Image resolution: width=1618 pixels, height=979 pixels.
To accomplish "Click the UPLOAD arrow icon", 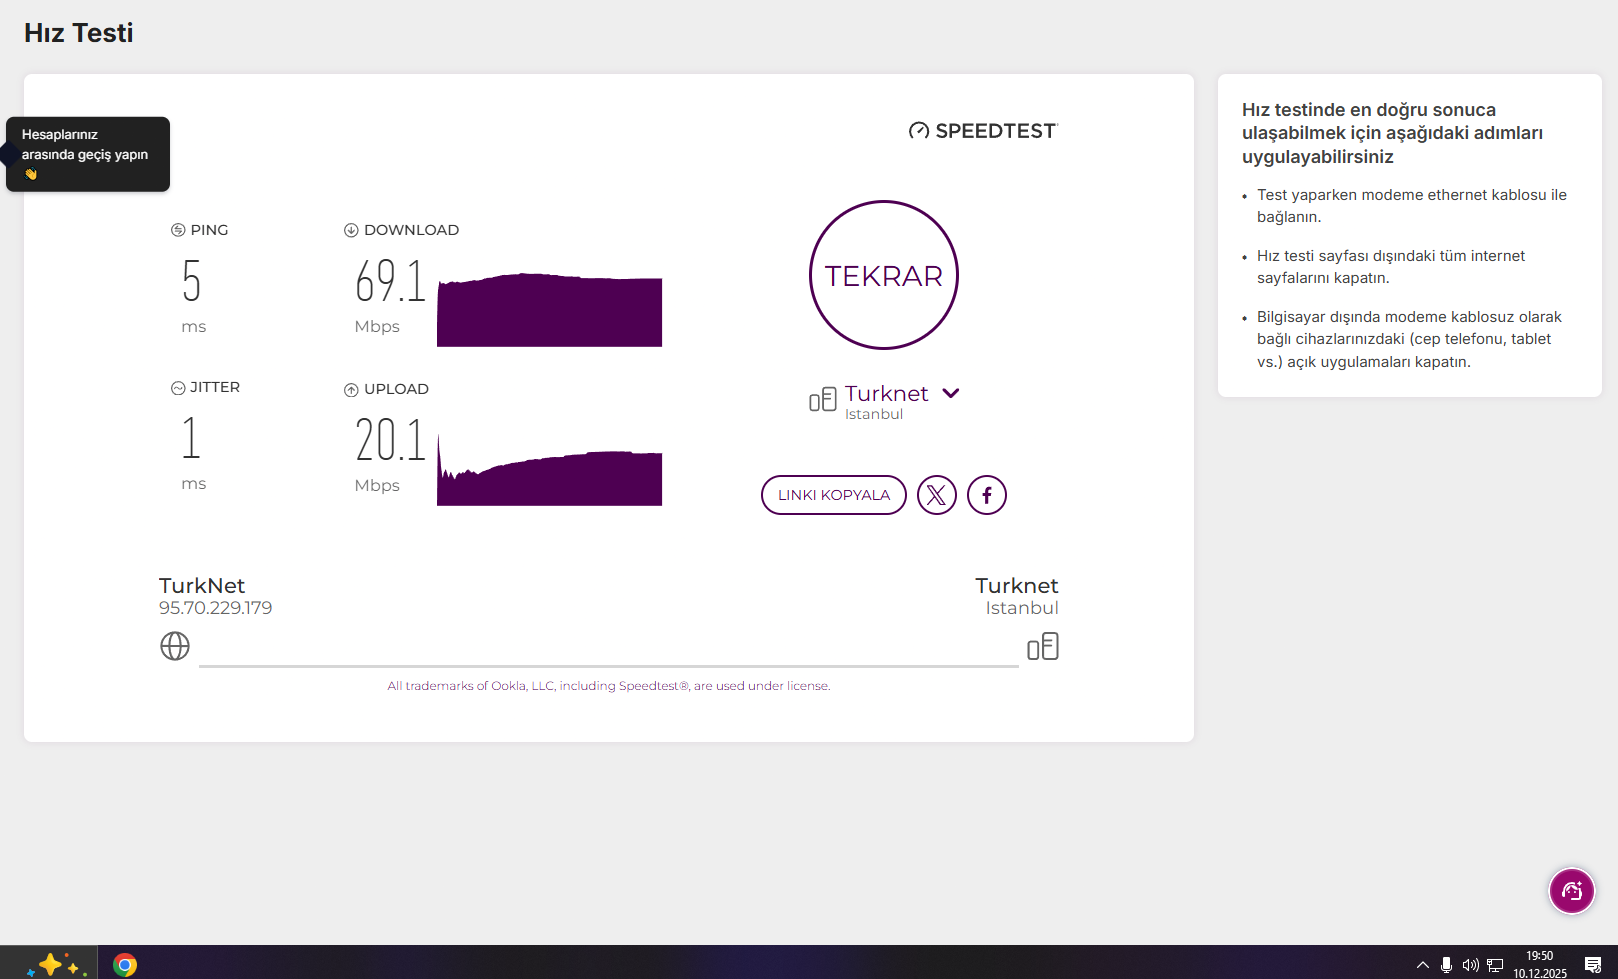I will coord(351,390).
